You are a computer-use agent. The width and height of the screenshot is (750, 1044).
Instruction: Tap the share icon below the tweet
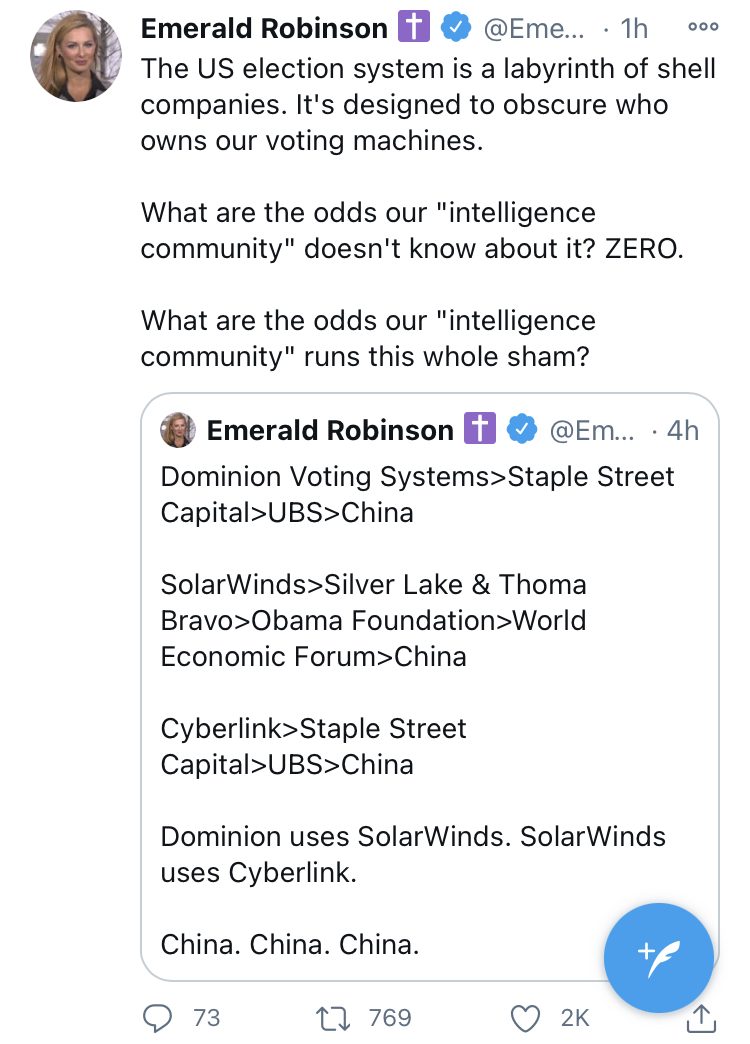703,1017
